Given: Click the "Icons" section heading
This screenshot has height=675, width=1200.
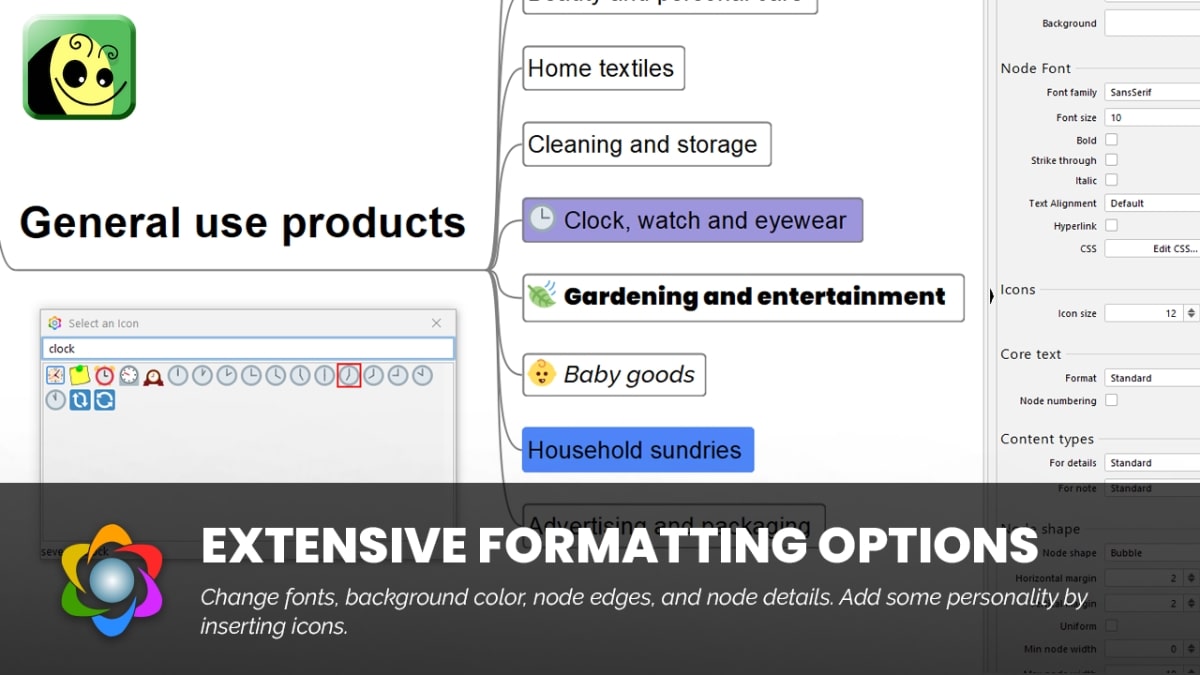Looking at the screenshot, I should (x=1018, y=289).
